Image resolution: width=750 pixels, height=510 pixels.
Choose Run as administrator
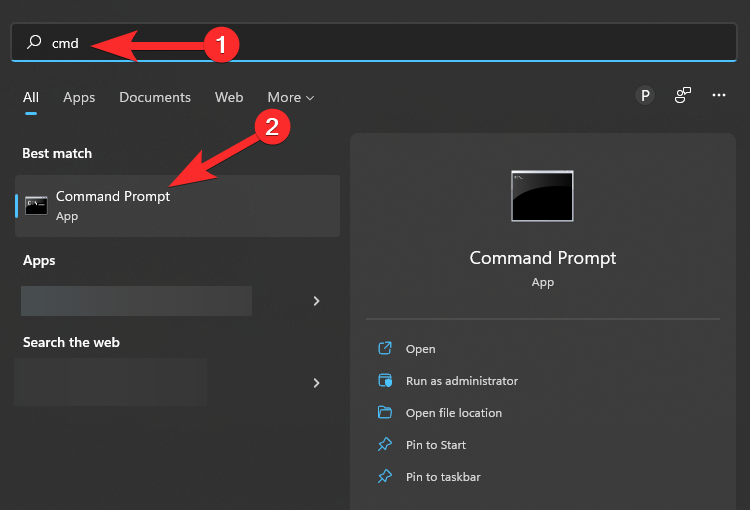461,381
